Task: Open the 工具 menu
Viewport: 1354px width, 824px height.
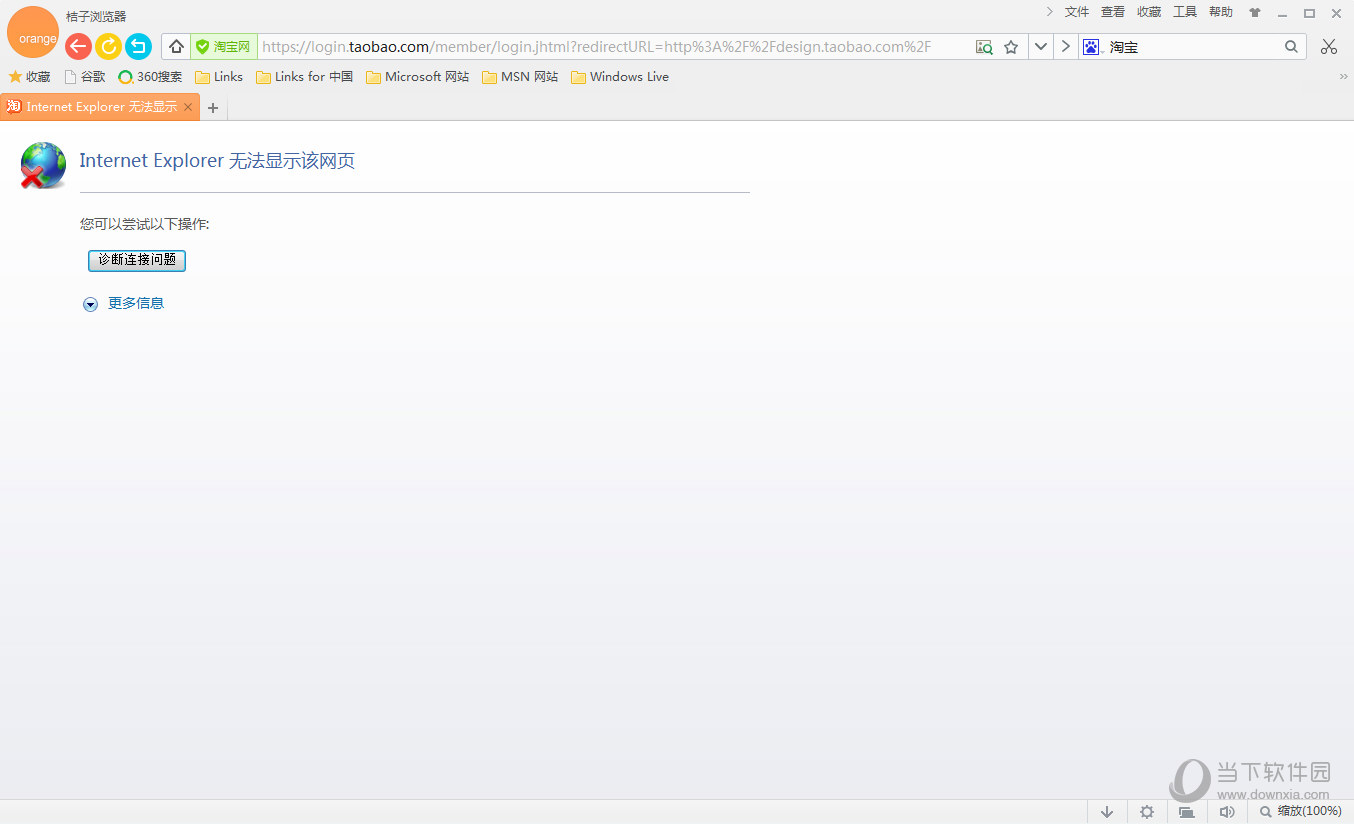Action: pos(1185,12)
